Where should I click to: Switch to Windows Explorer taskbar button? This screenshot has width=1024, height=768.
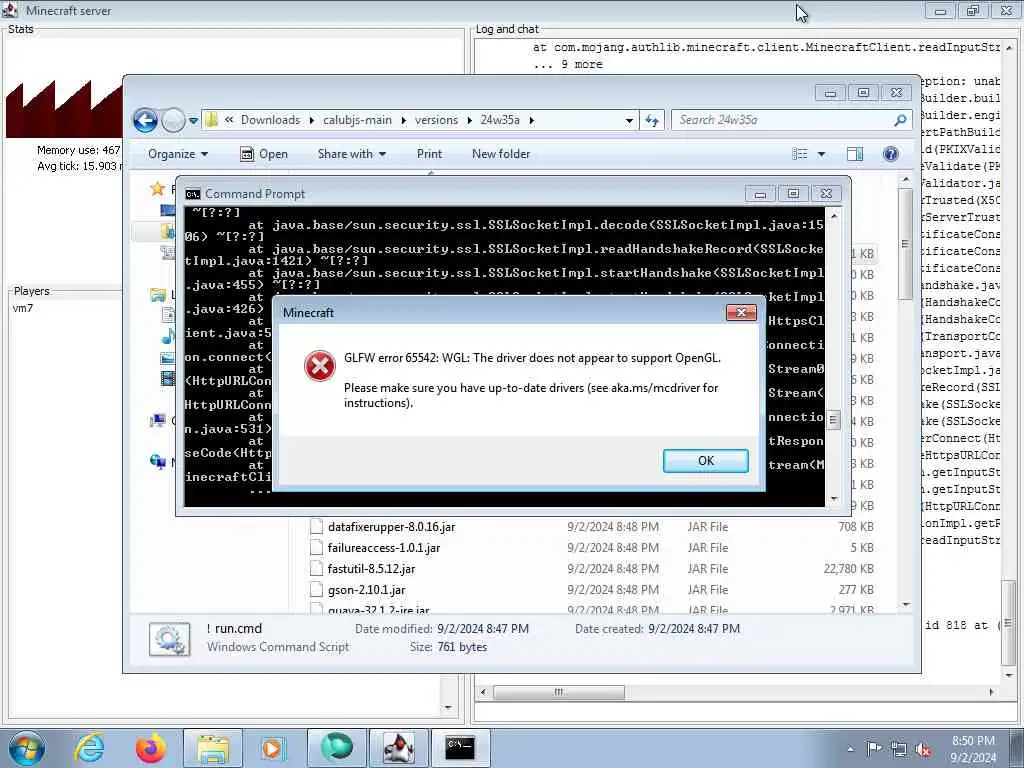click(x=213, y=748)
